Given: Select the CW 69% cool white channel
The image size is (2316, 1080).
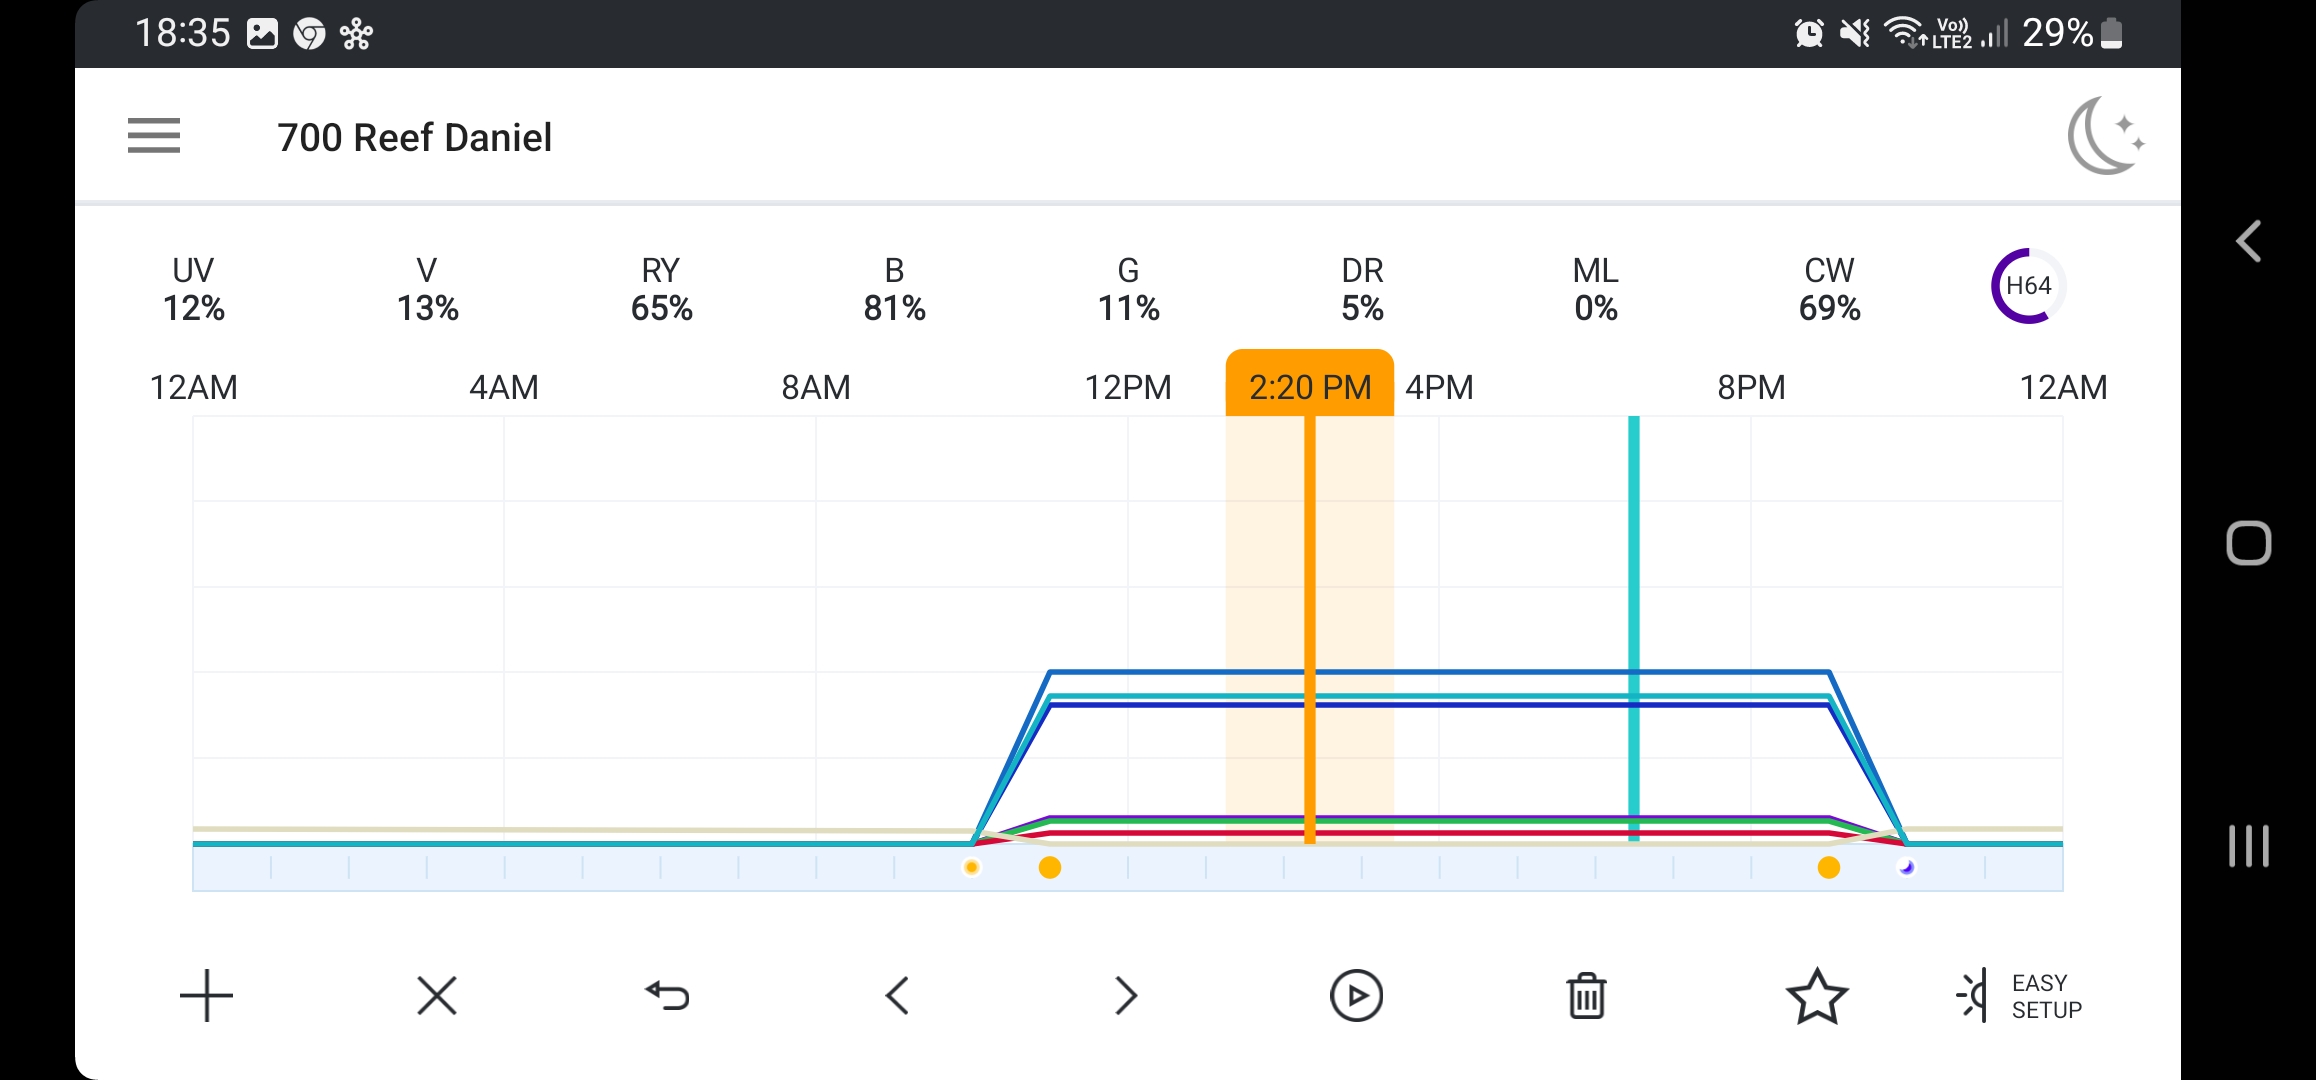Looking at the screenshot, I should [1829, 289].
